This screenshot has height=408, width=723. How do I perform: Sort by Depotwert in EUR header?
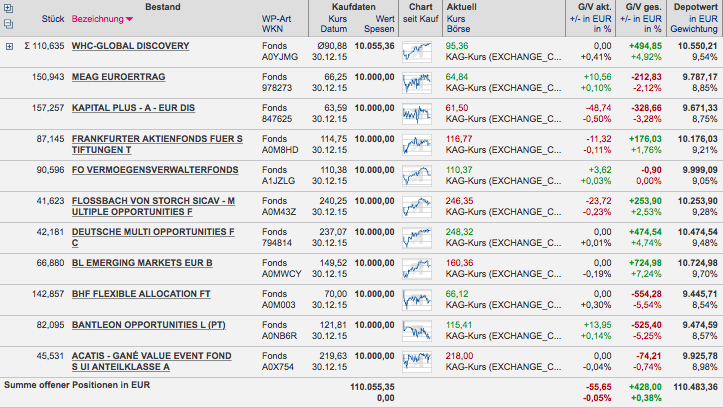[x=703, y=19]
